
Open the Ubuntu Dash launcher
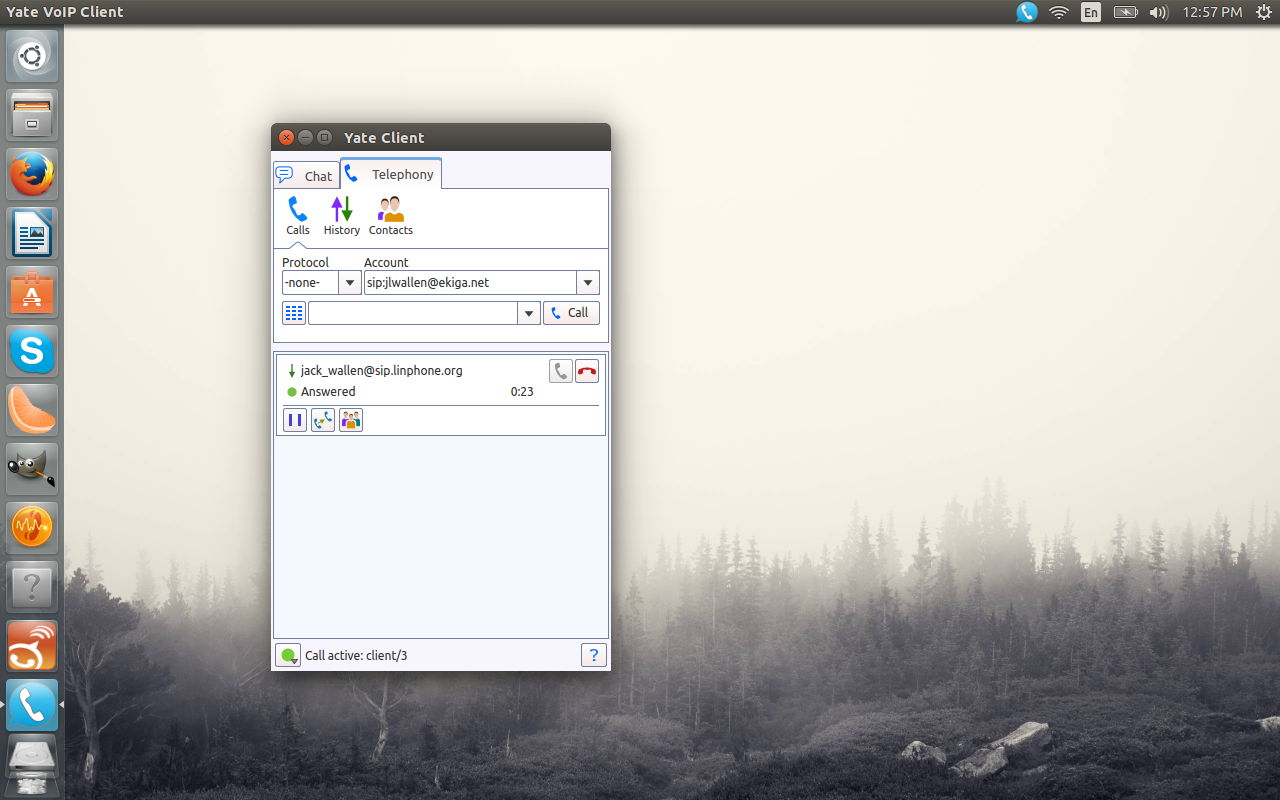(32, 56)
